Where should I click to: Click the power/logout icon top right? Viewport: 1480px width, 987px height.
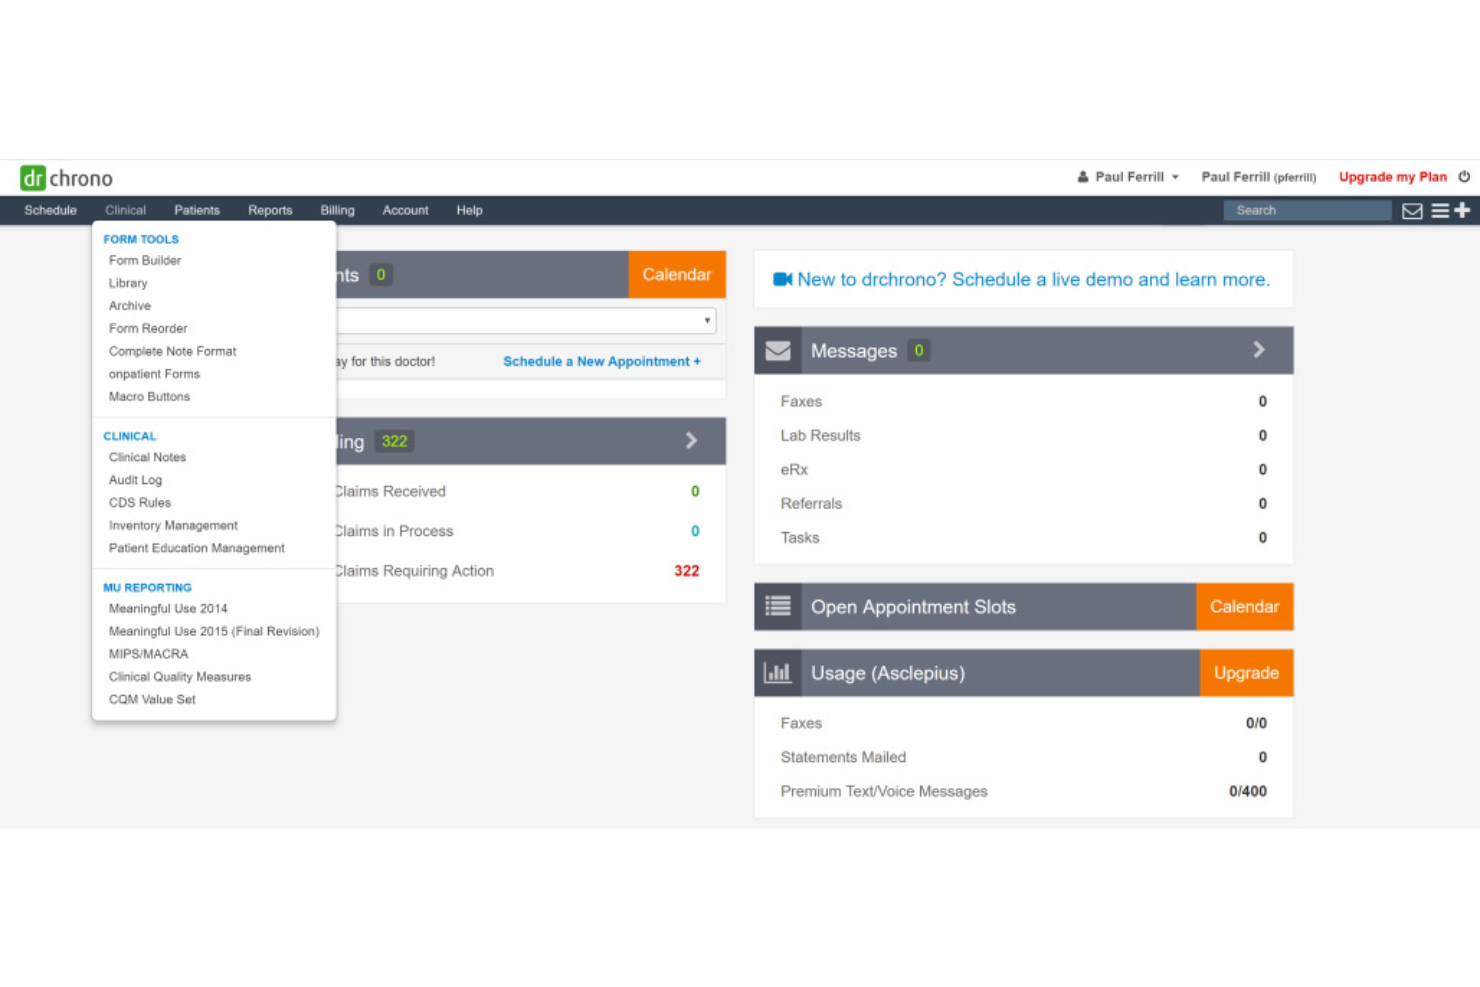1464,176
